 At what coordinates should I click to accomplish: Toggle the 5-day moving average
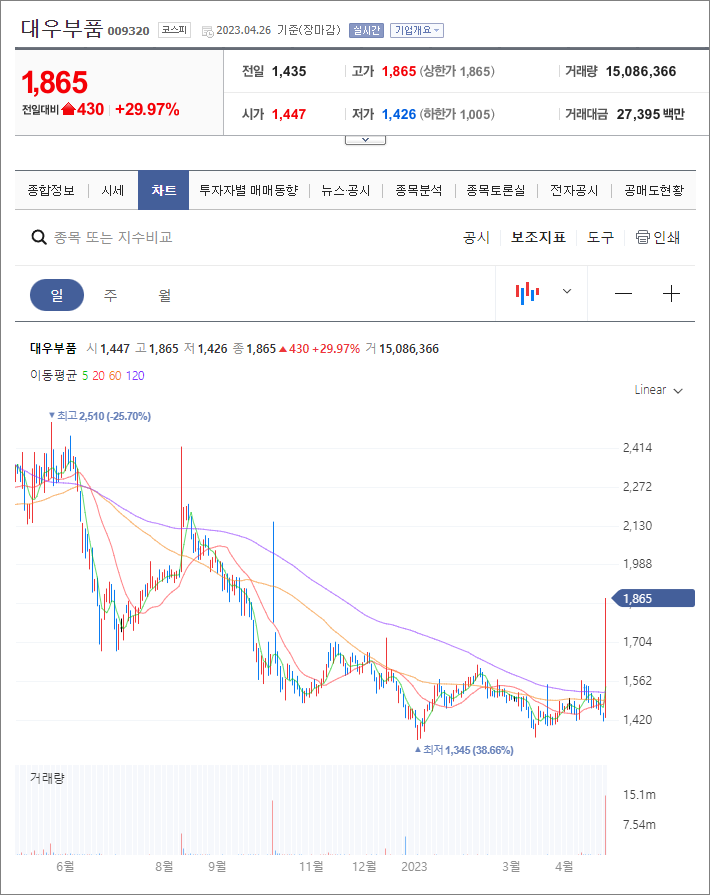click(x=85, y=376)
